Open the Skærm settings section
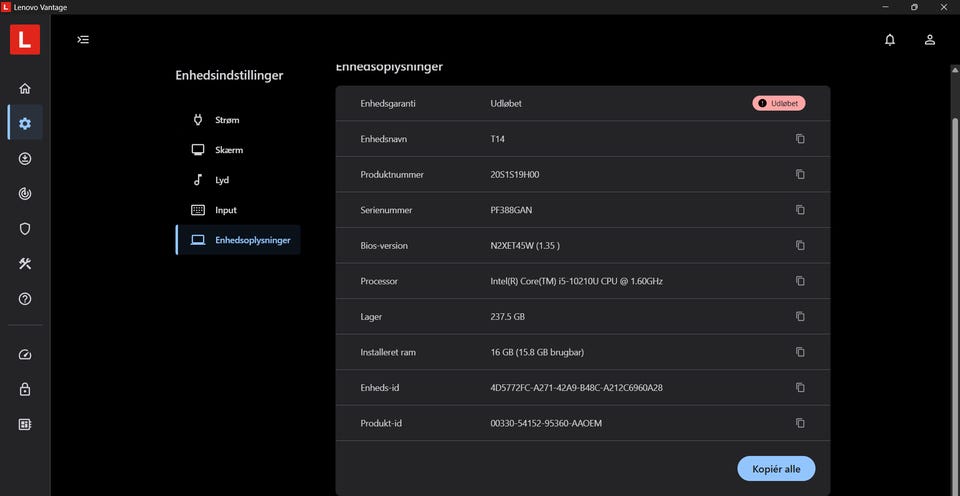960x496 pixels. pyautogui.click(x=238, y=150)
